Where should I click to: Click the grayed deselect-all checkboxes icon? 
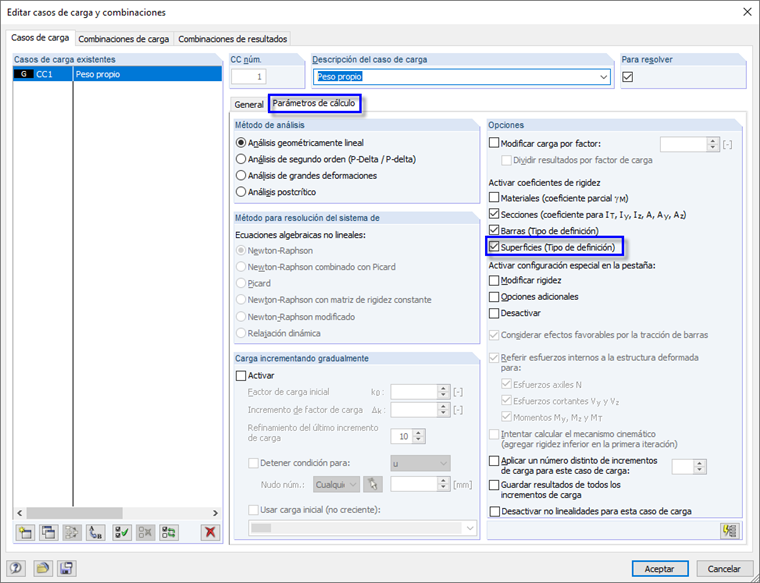145,533
